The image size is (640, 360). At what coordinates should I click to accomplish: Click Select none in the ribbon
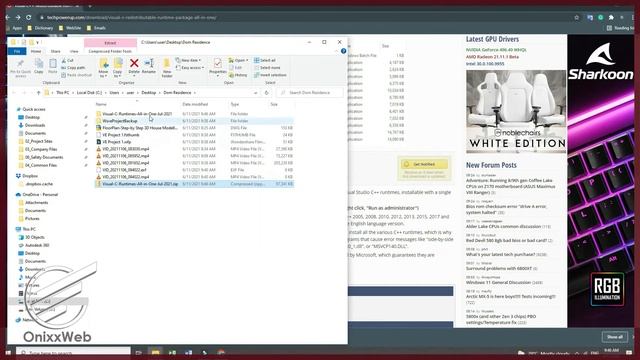coord(267,68)
